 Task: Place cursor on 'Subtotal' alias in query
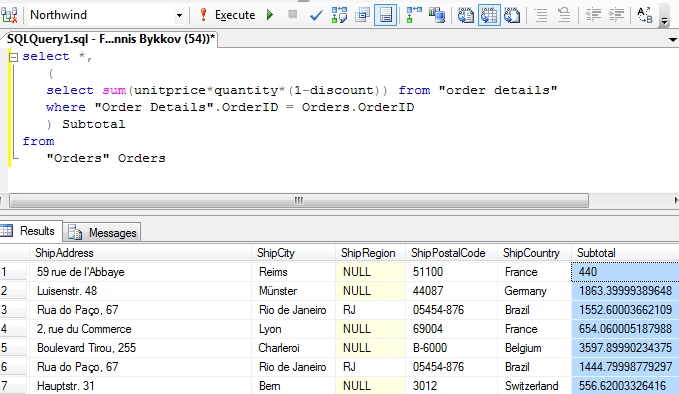coord(94,124)
